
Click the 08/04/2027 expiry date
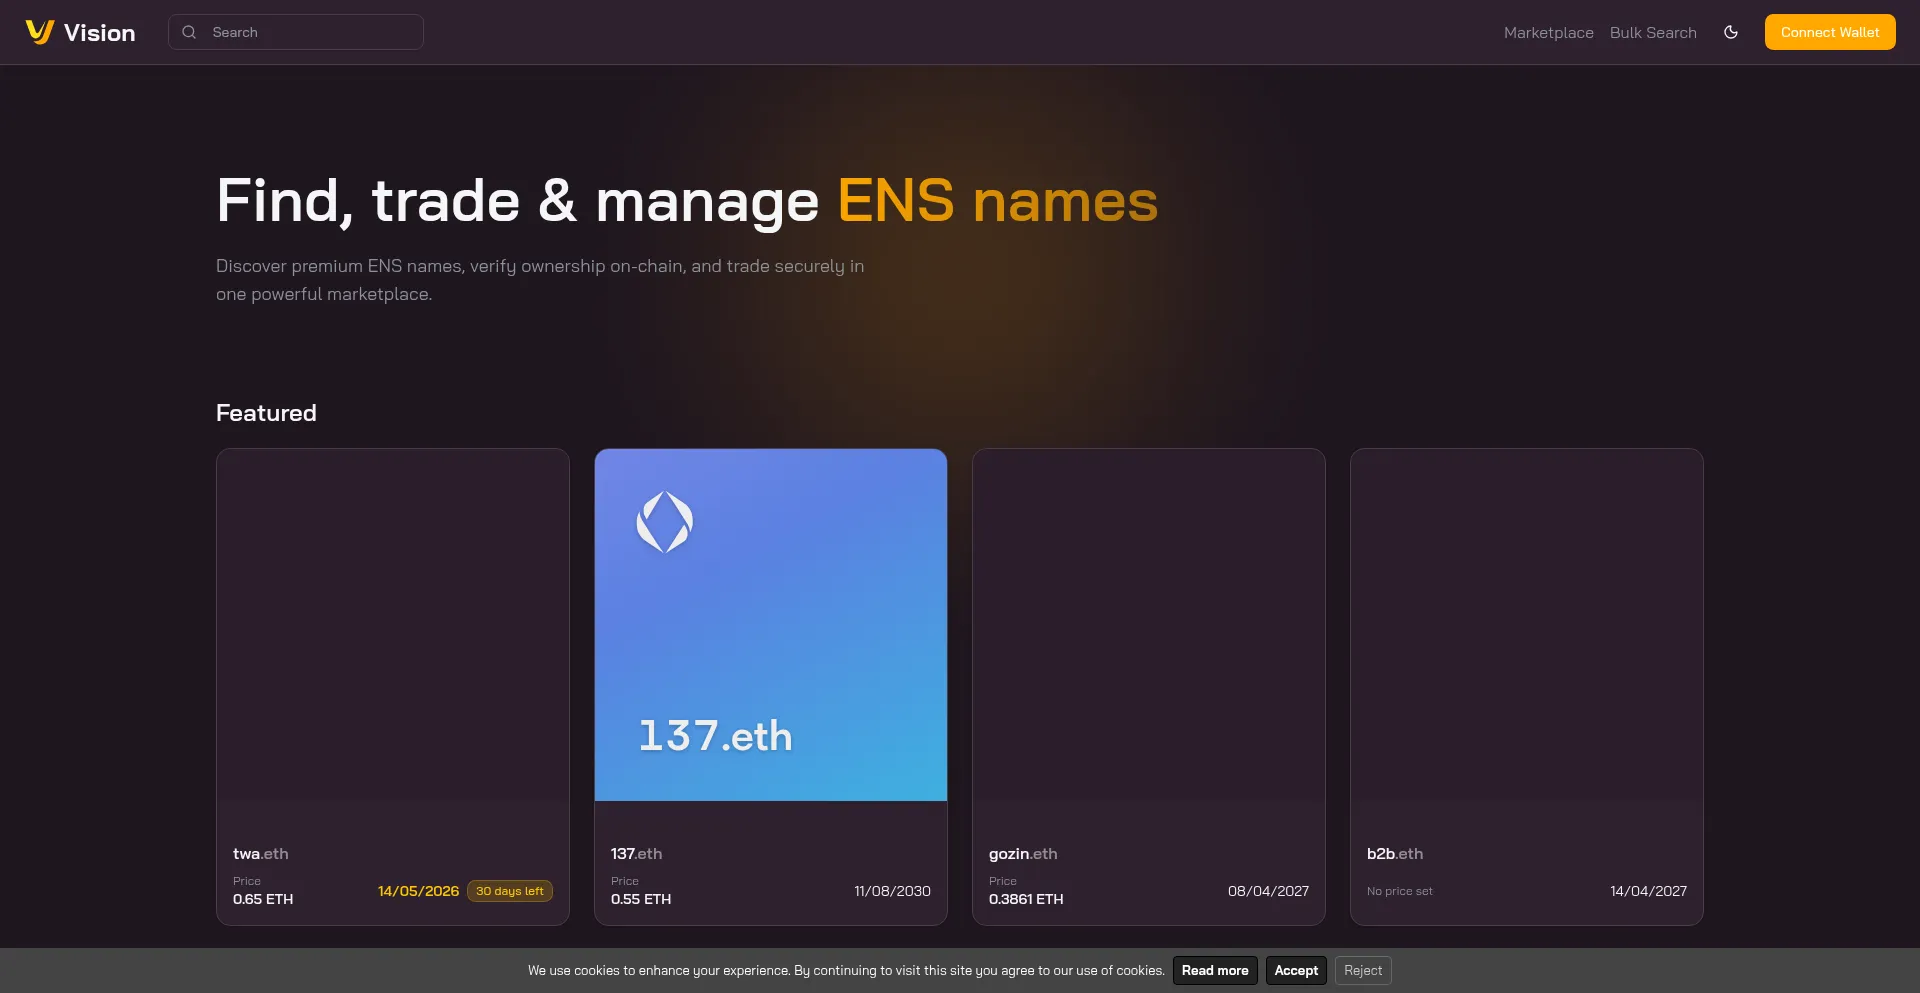click(x=1268, y=891)
